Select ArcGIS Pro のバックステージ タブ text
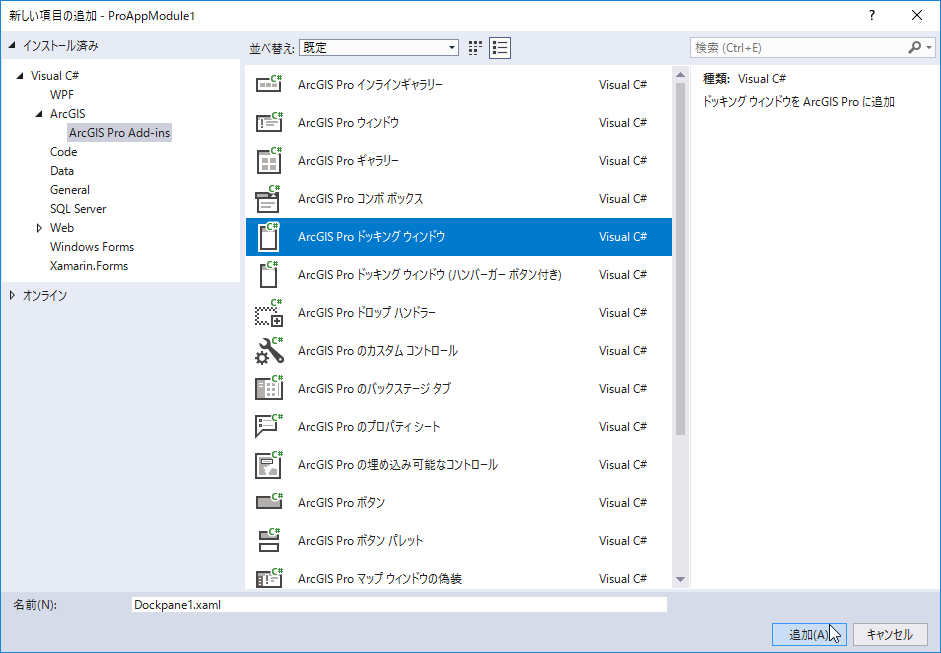 click(374, 389)
